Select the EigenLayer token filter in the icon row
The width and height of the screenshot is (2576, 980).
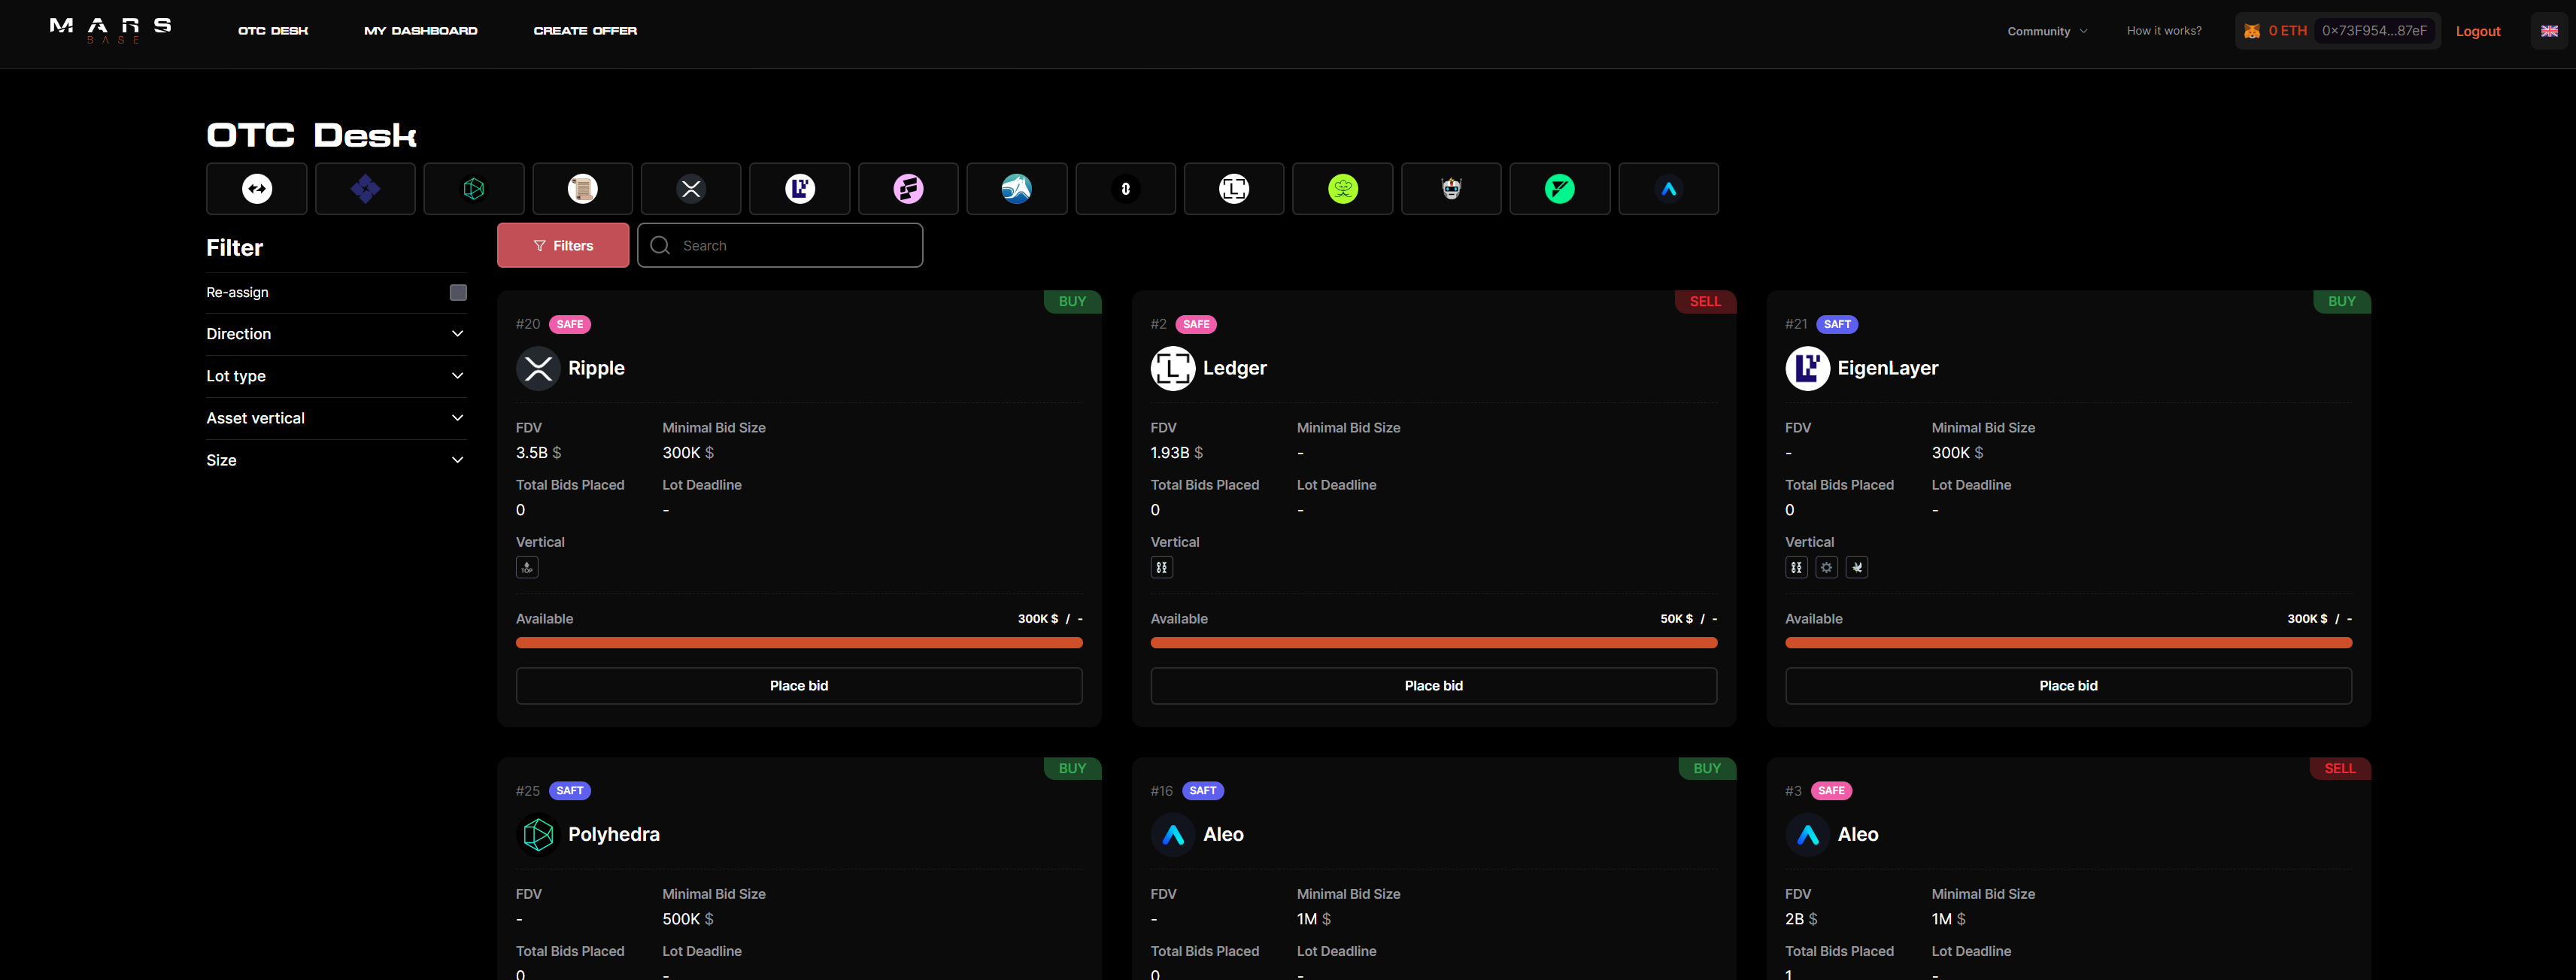800,189
